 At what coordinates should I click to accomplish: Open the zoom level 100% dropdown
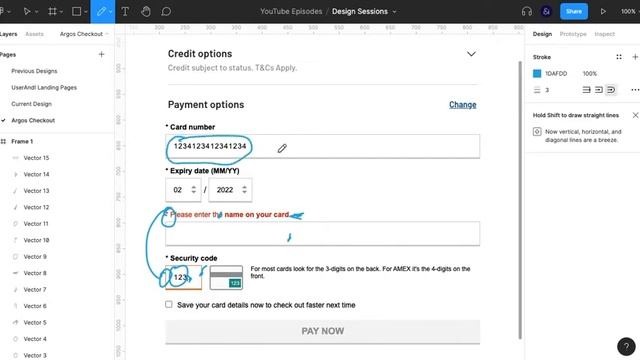click(x=629, y=11)
